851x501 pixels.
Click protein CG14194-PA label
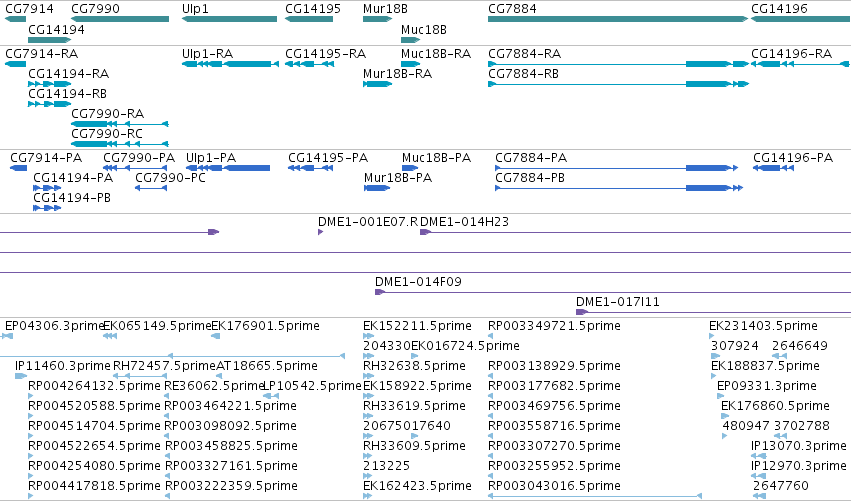(73, 178)
